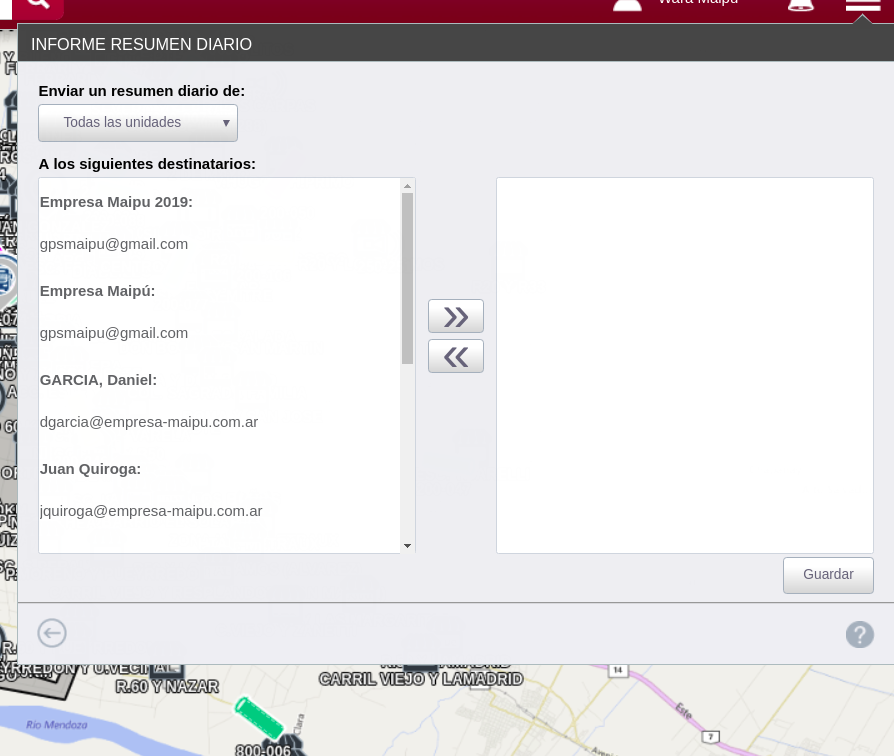Expand the 'Todas las unidades' dropdown
The image size is (894, 756).
pos(138,123)
